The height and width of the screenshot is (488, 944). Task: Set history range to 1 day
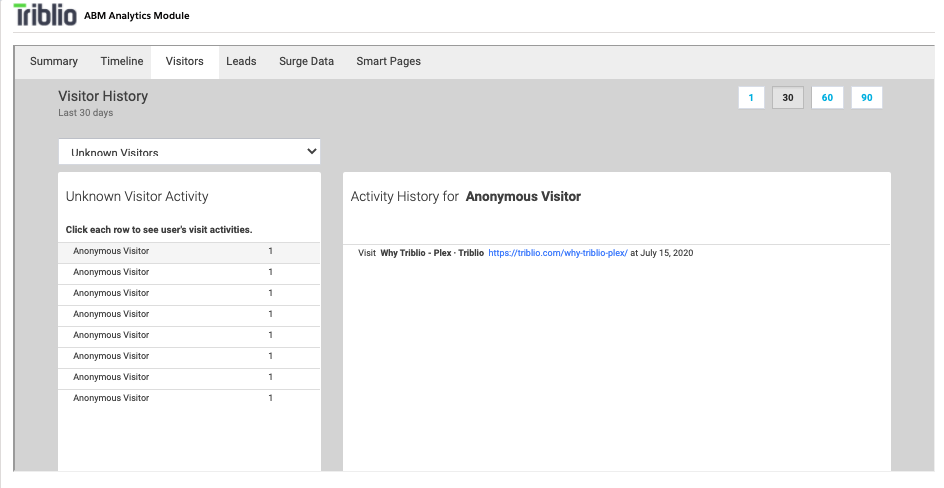[751, 97]
